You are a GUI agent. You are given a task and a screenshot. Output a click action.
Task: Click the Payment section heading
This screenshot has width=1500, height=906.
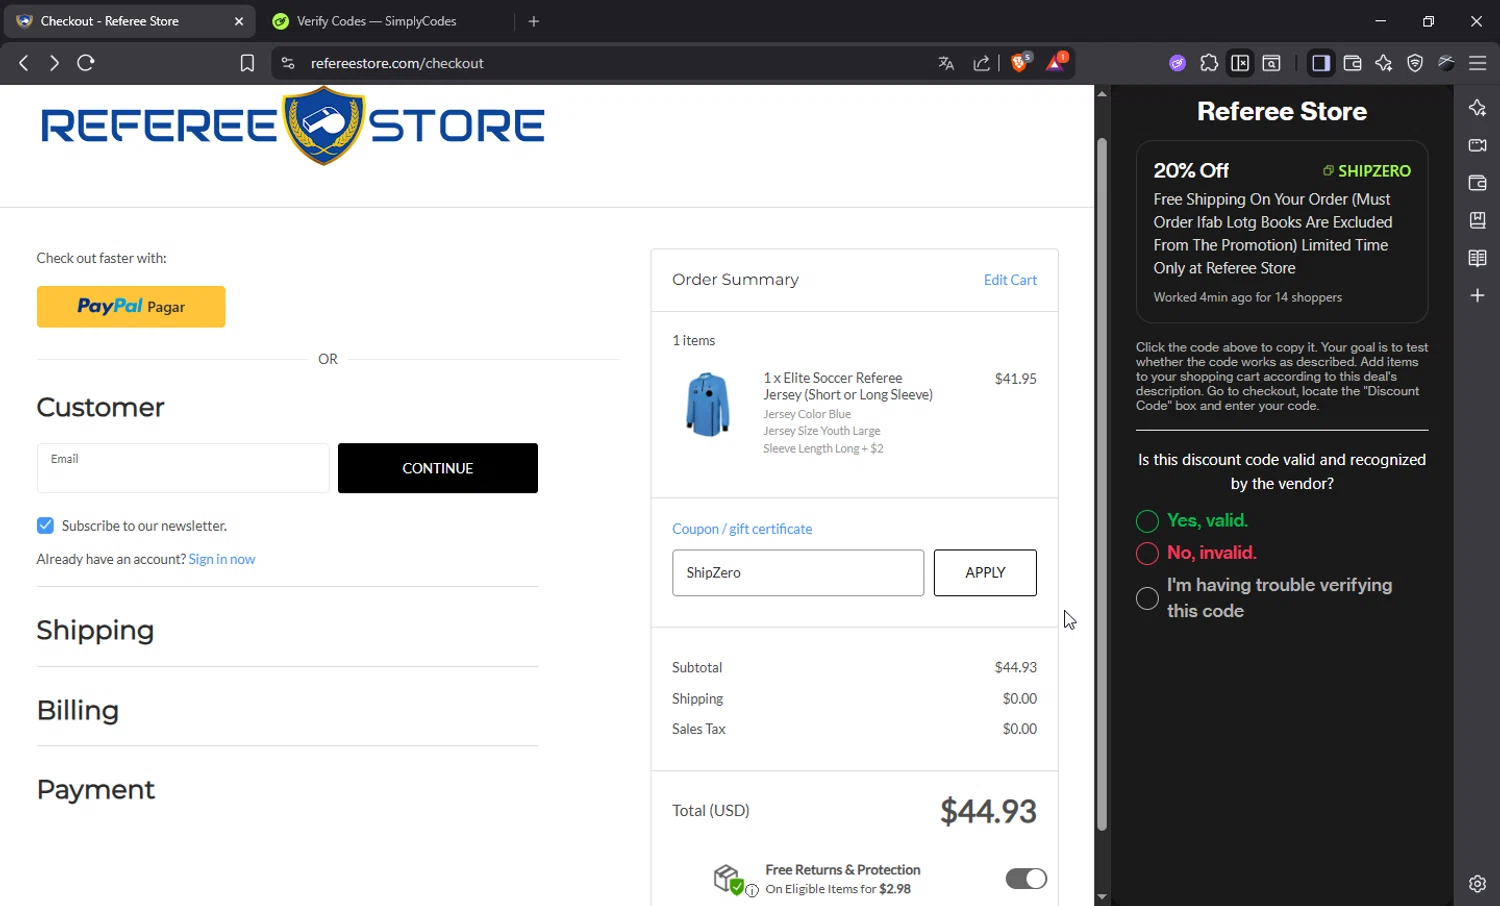pos(96,790)
